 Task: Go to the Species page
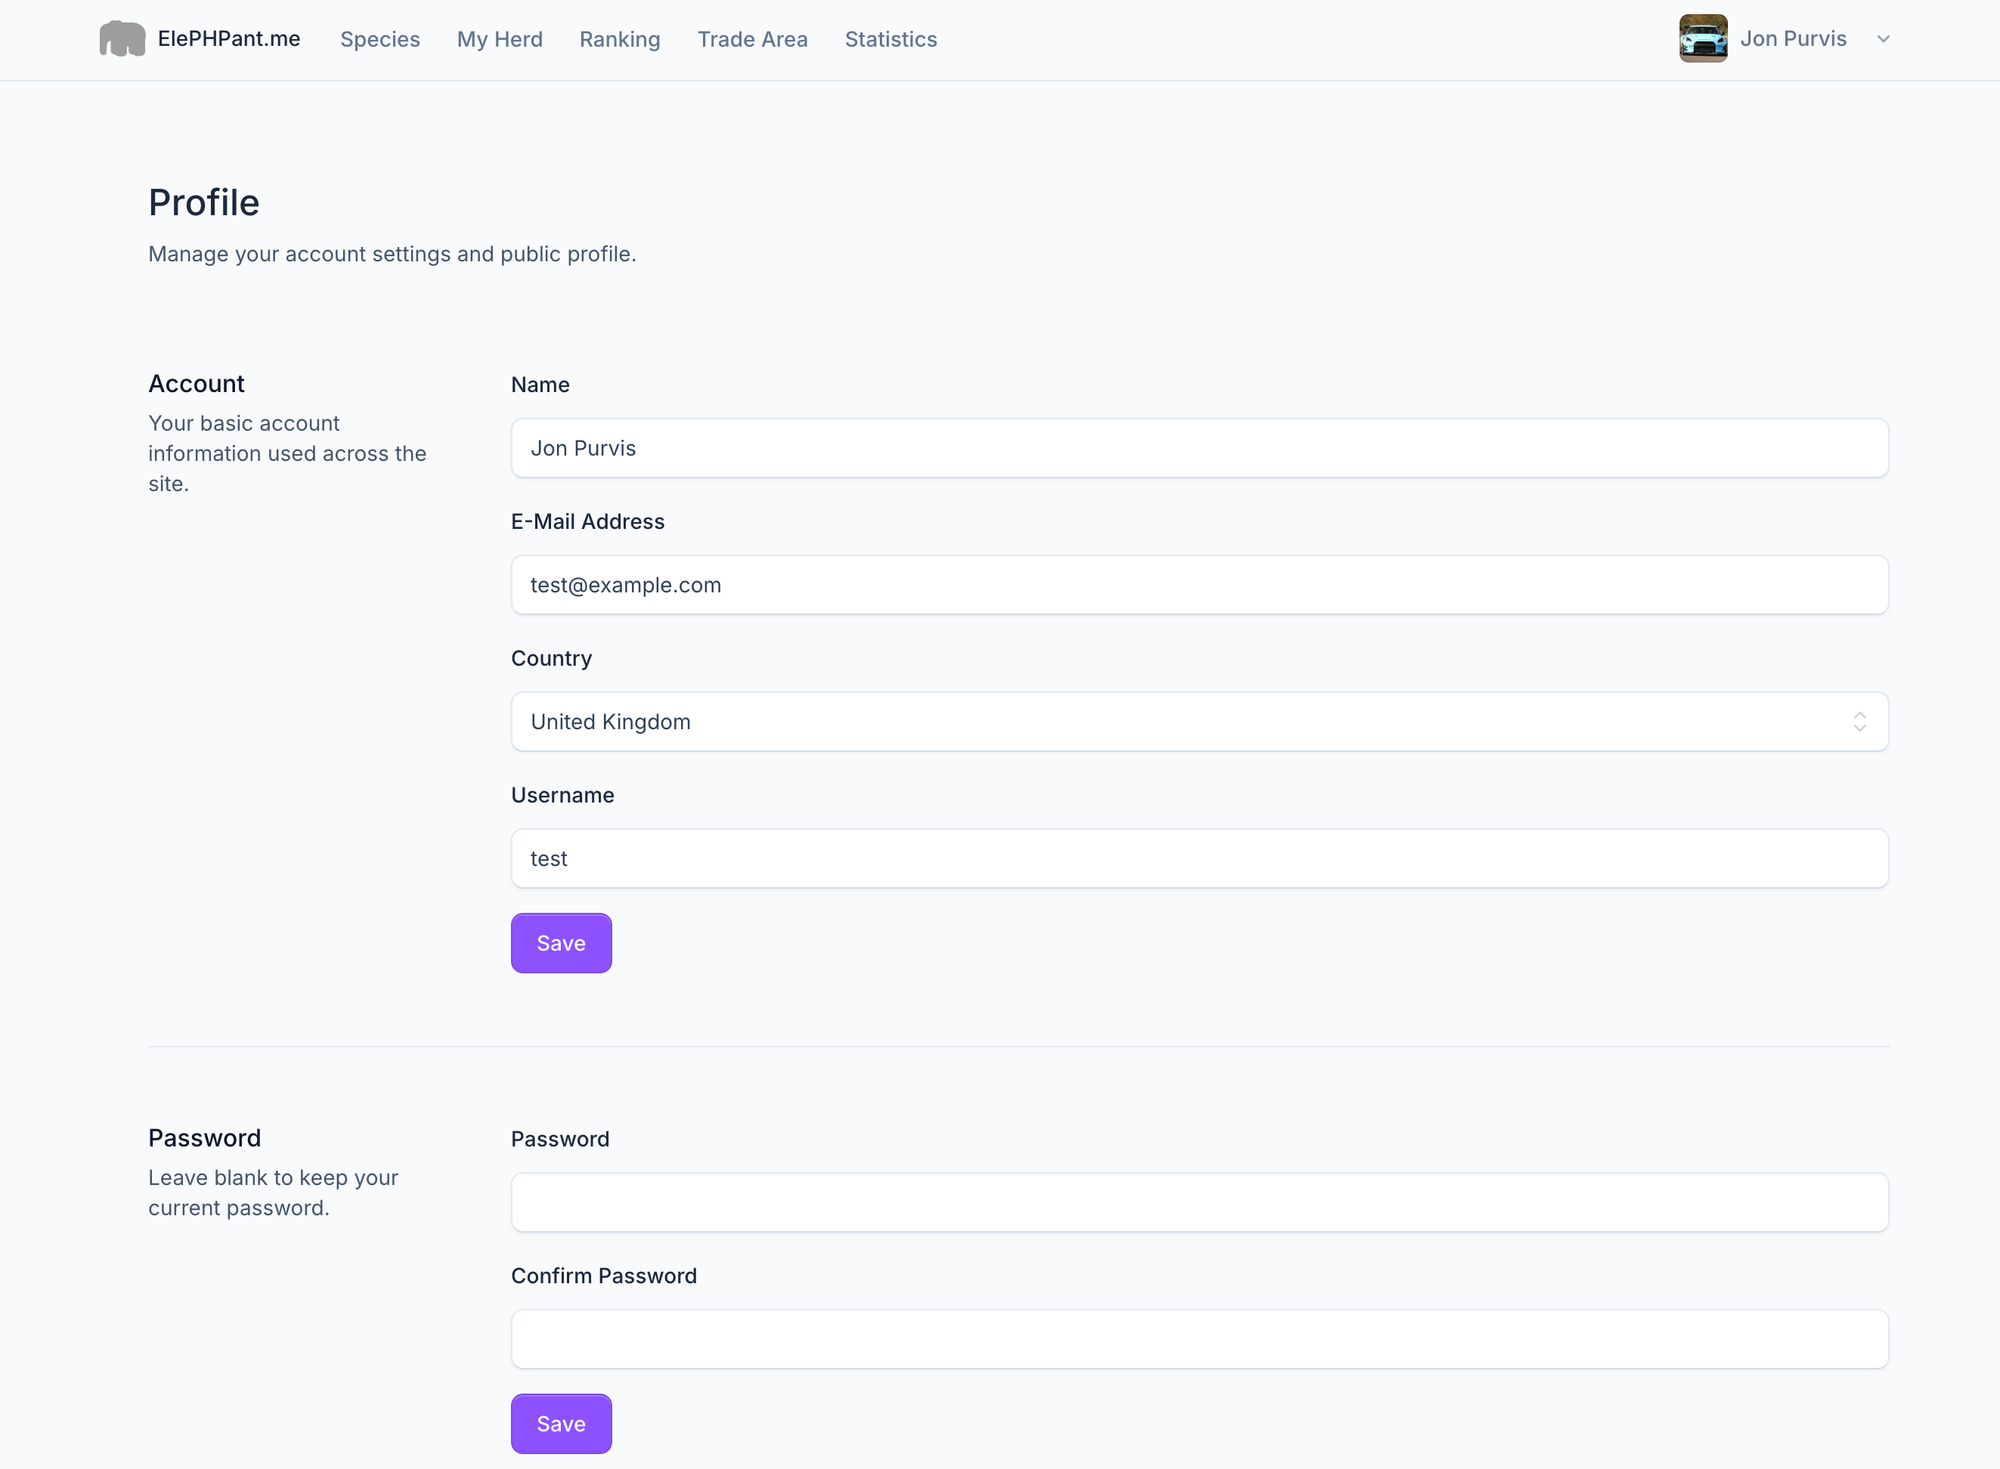[380, 39]
